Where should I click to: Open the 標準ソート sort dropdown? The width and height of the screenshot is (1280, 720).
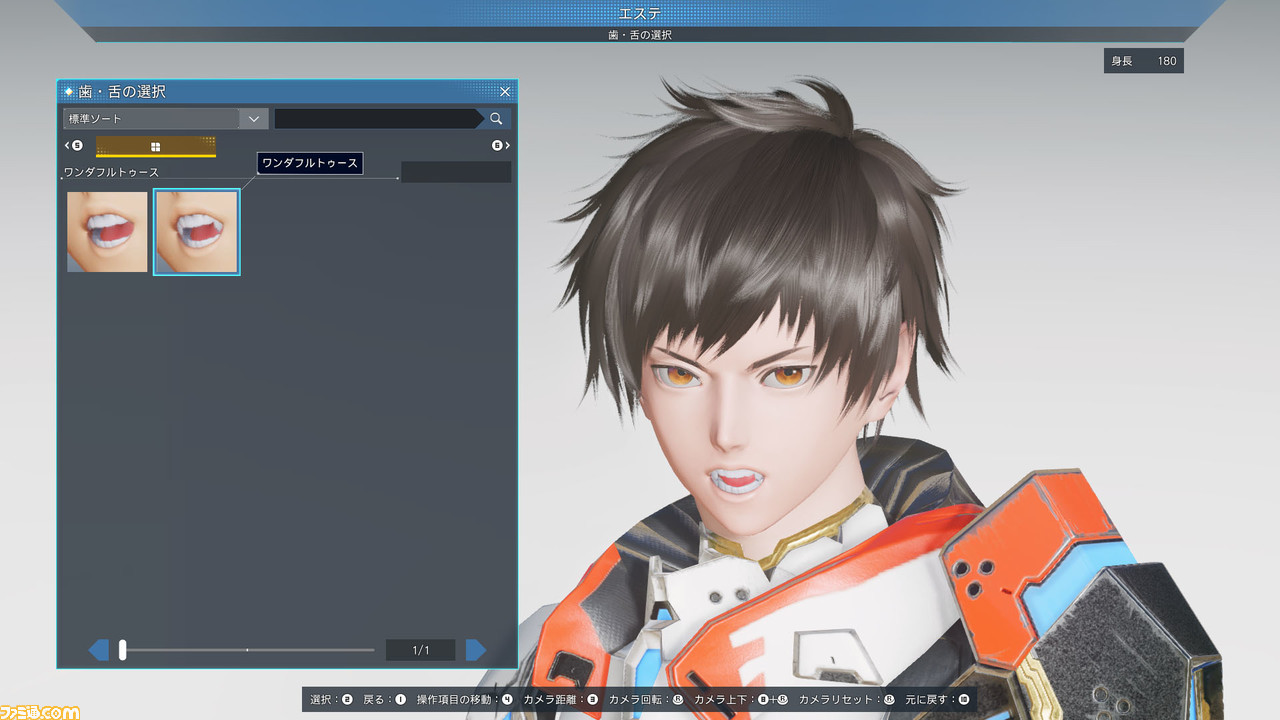pos(165,119)
